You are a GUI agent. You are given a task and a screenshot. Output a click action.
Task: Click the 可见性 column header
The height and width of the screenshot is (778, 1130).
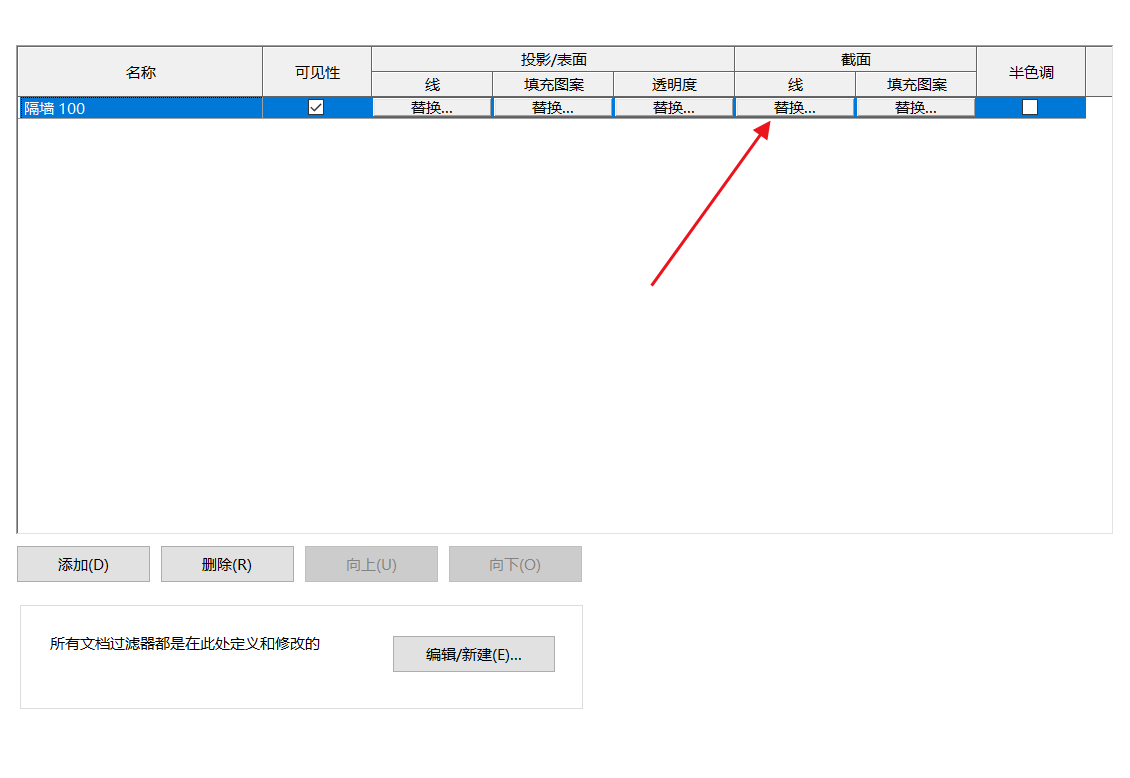[317, 72]
